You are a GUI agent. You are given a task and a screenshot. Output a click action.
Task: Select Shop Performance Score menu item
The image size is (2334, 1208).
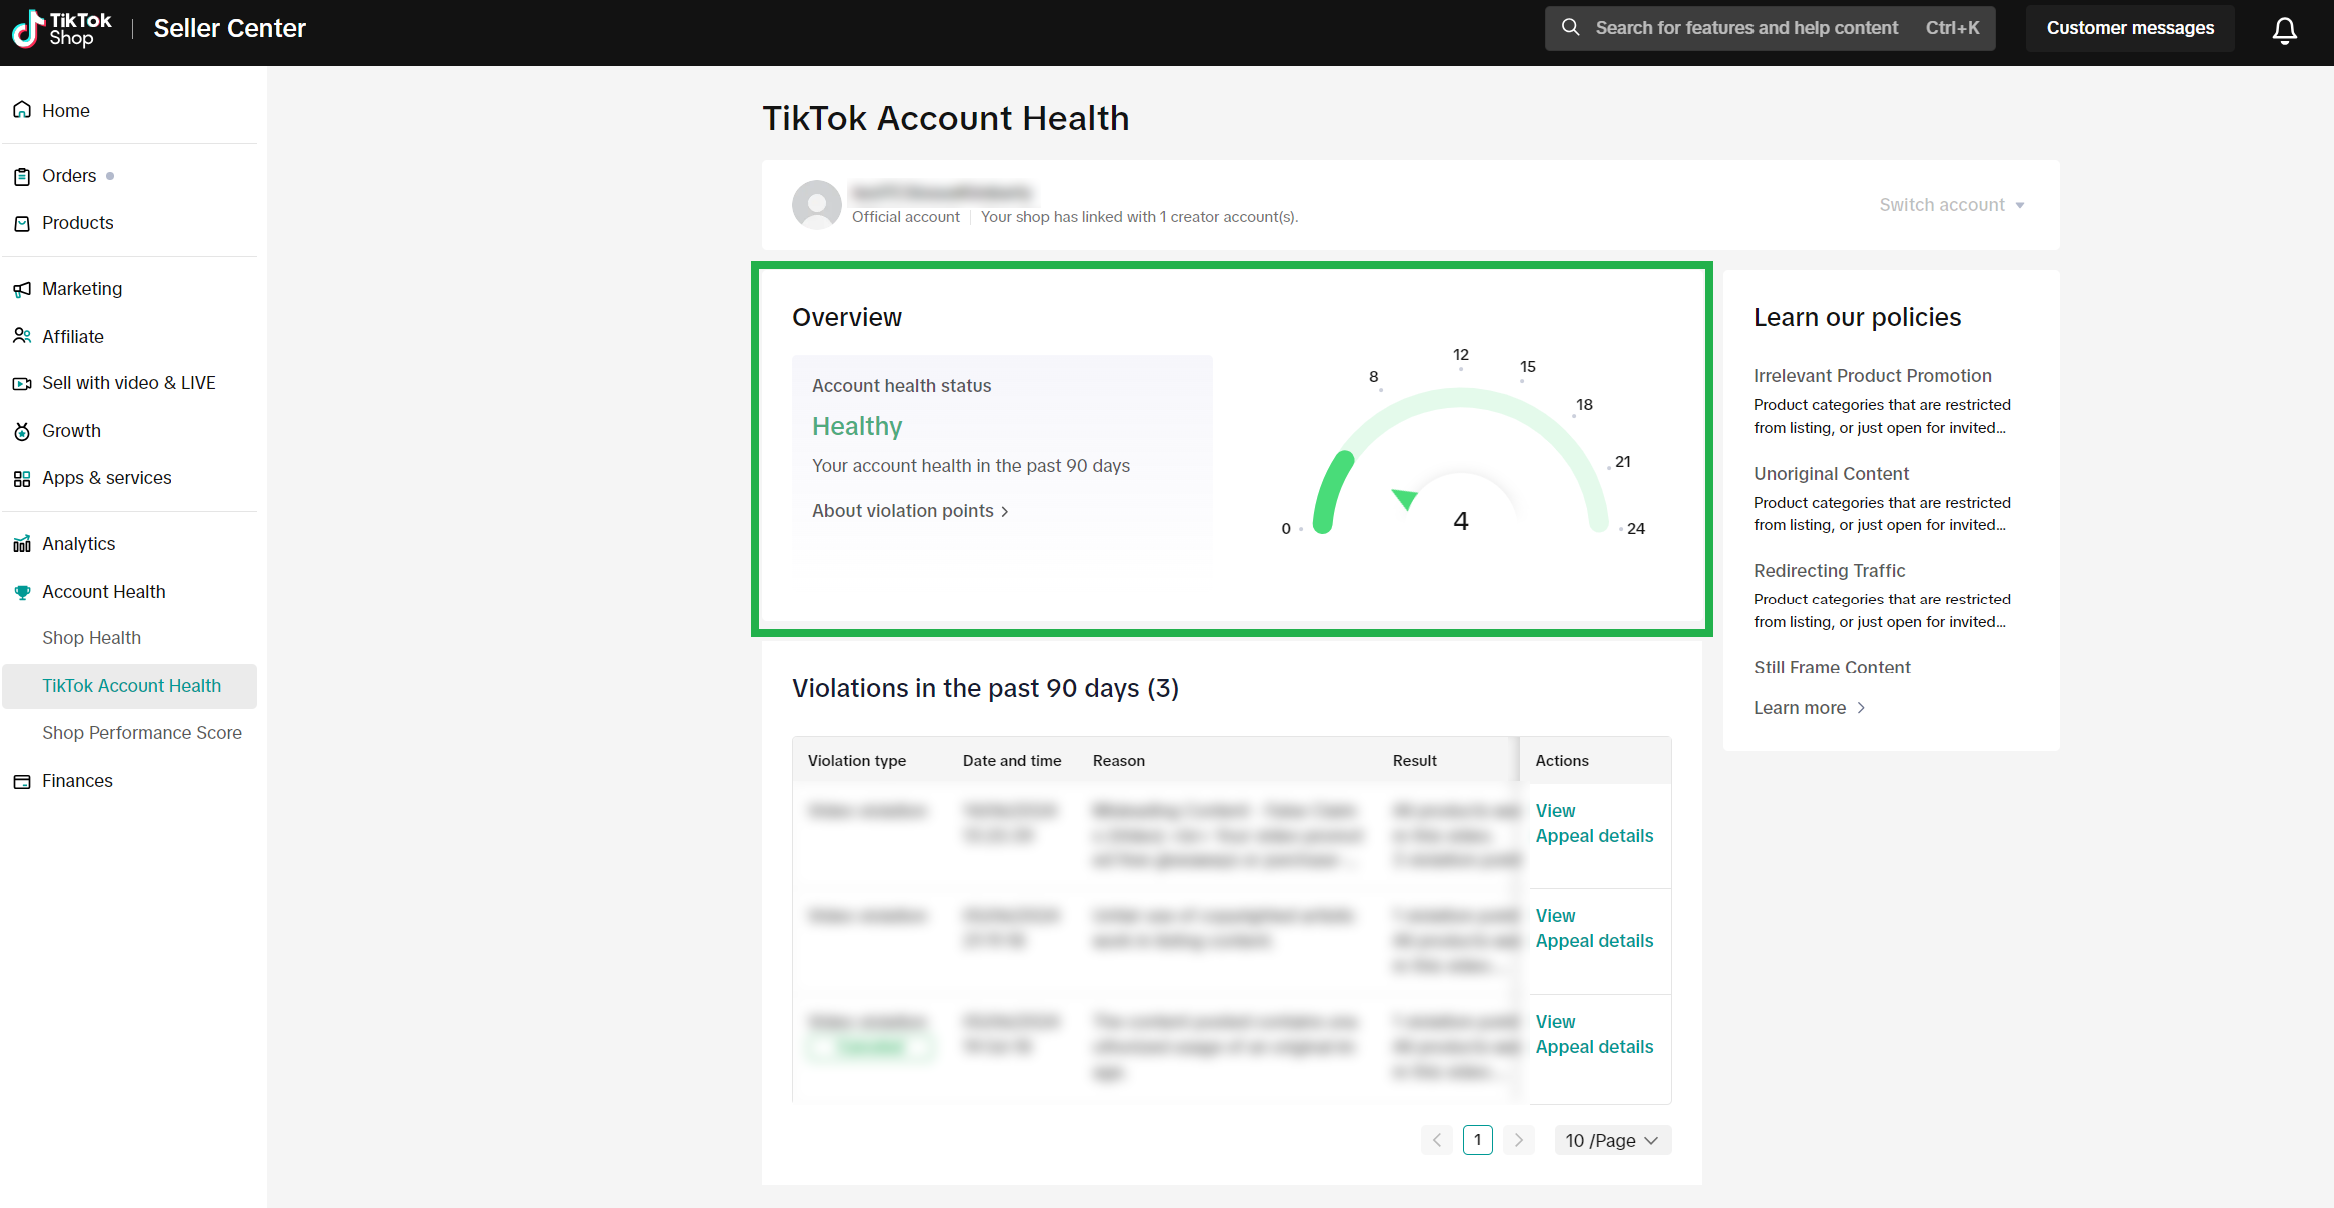[142, 733]
